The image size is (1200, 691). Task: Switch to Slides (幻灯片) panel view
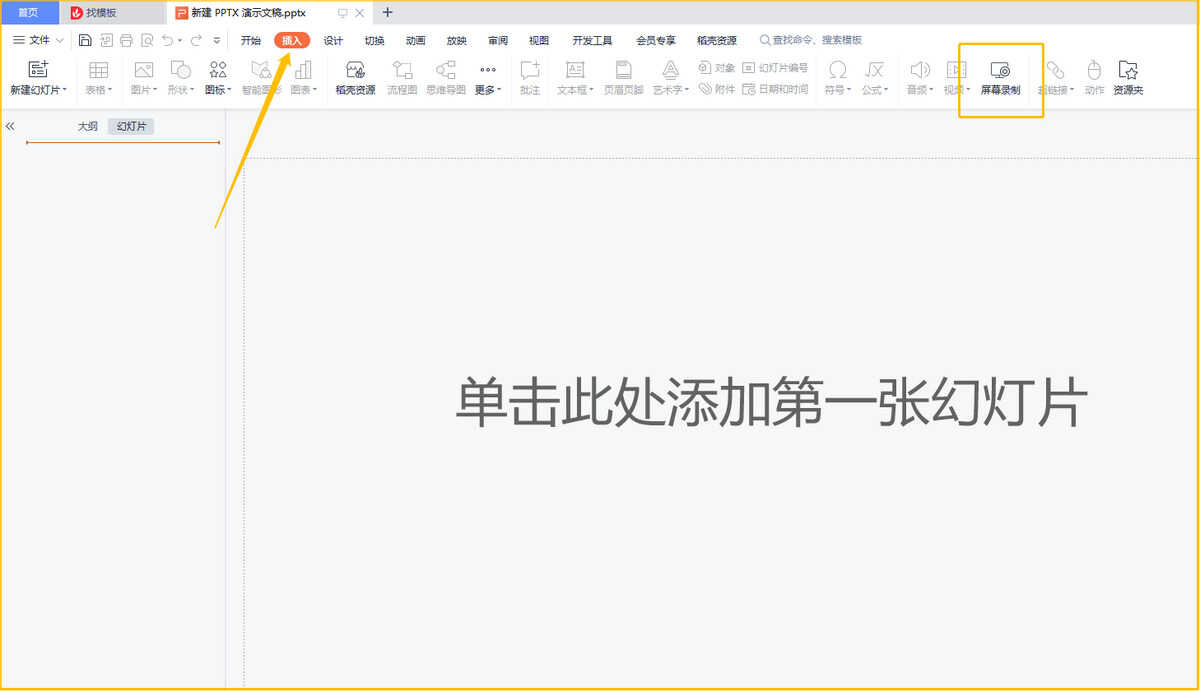coord(131,127)
